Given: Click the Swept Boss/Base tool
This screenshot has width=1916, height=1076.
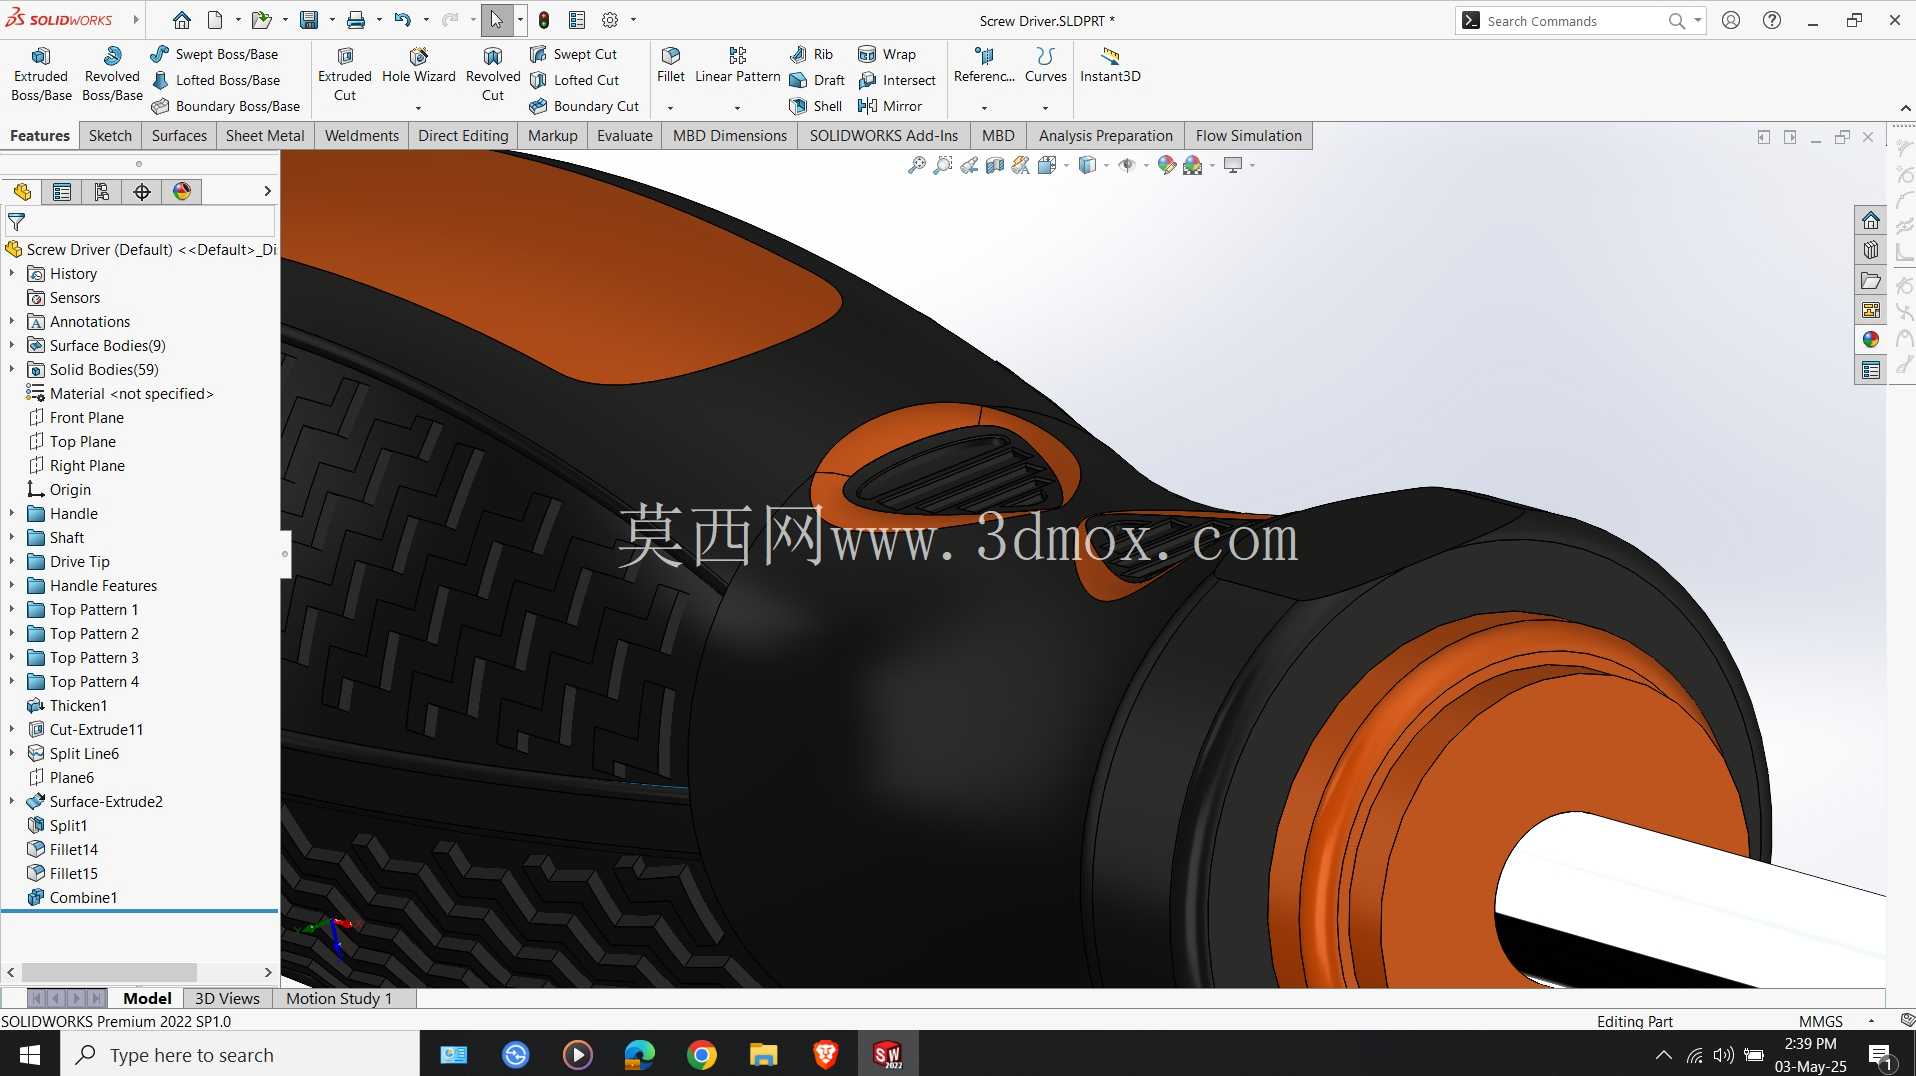Looking at the screenshot, I should 214,54.
